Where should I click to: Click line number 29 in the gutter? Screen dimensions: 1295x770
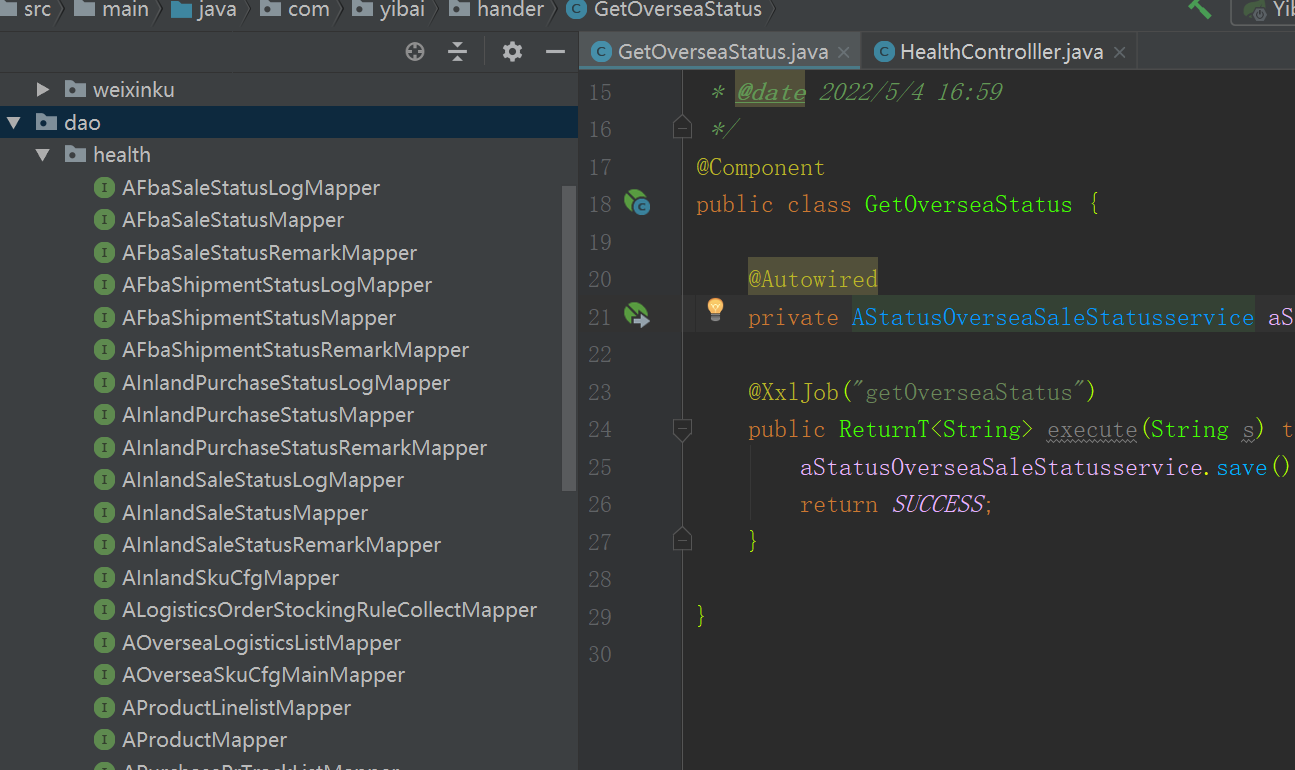point(599,617)
